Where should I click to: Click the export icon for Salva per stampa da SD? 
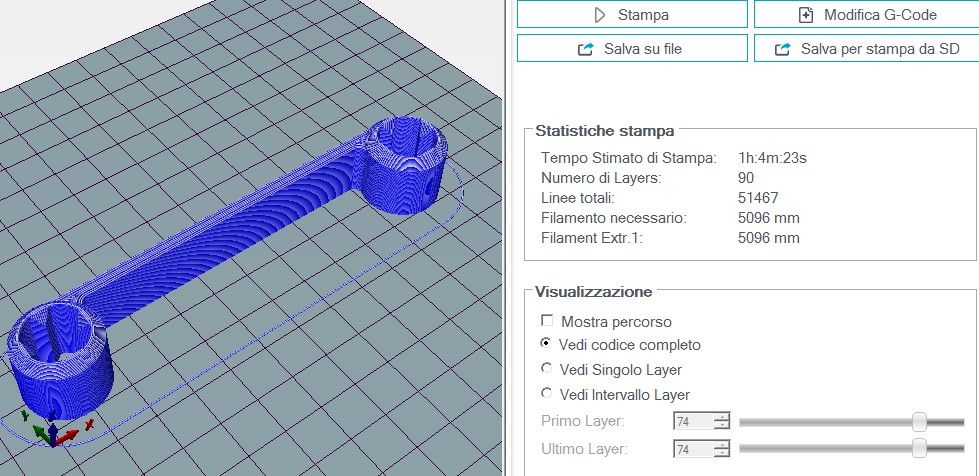(784, 48)
